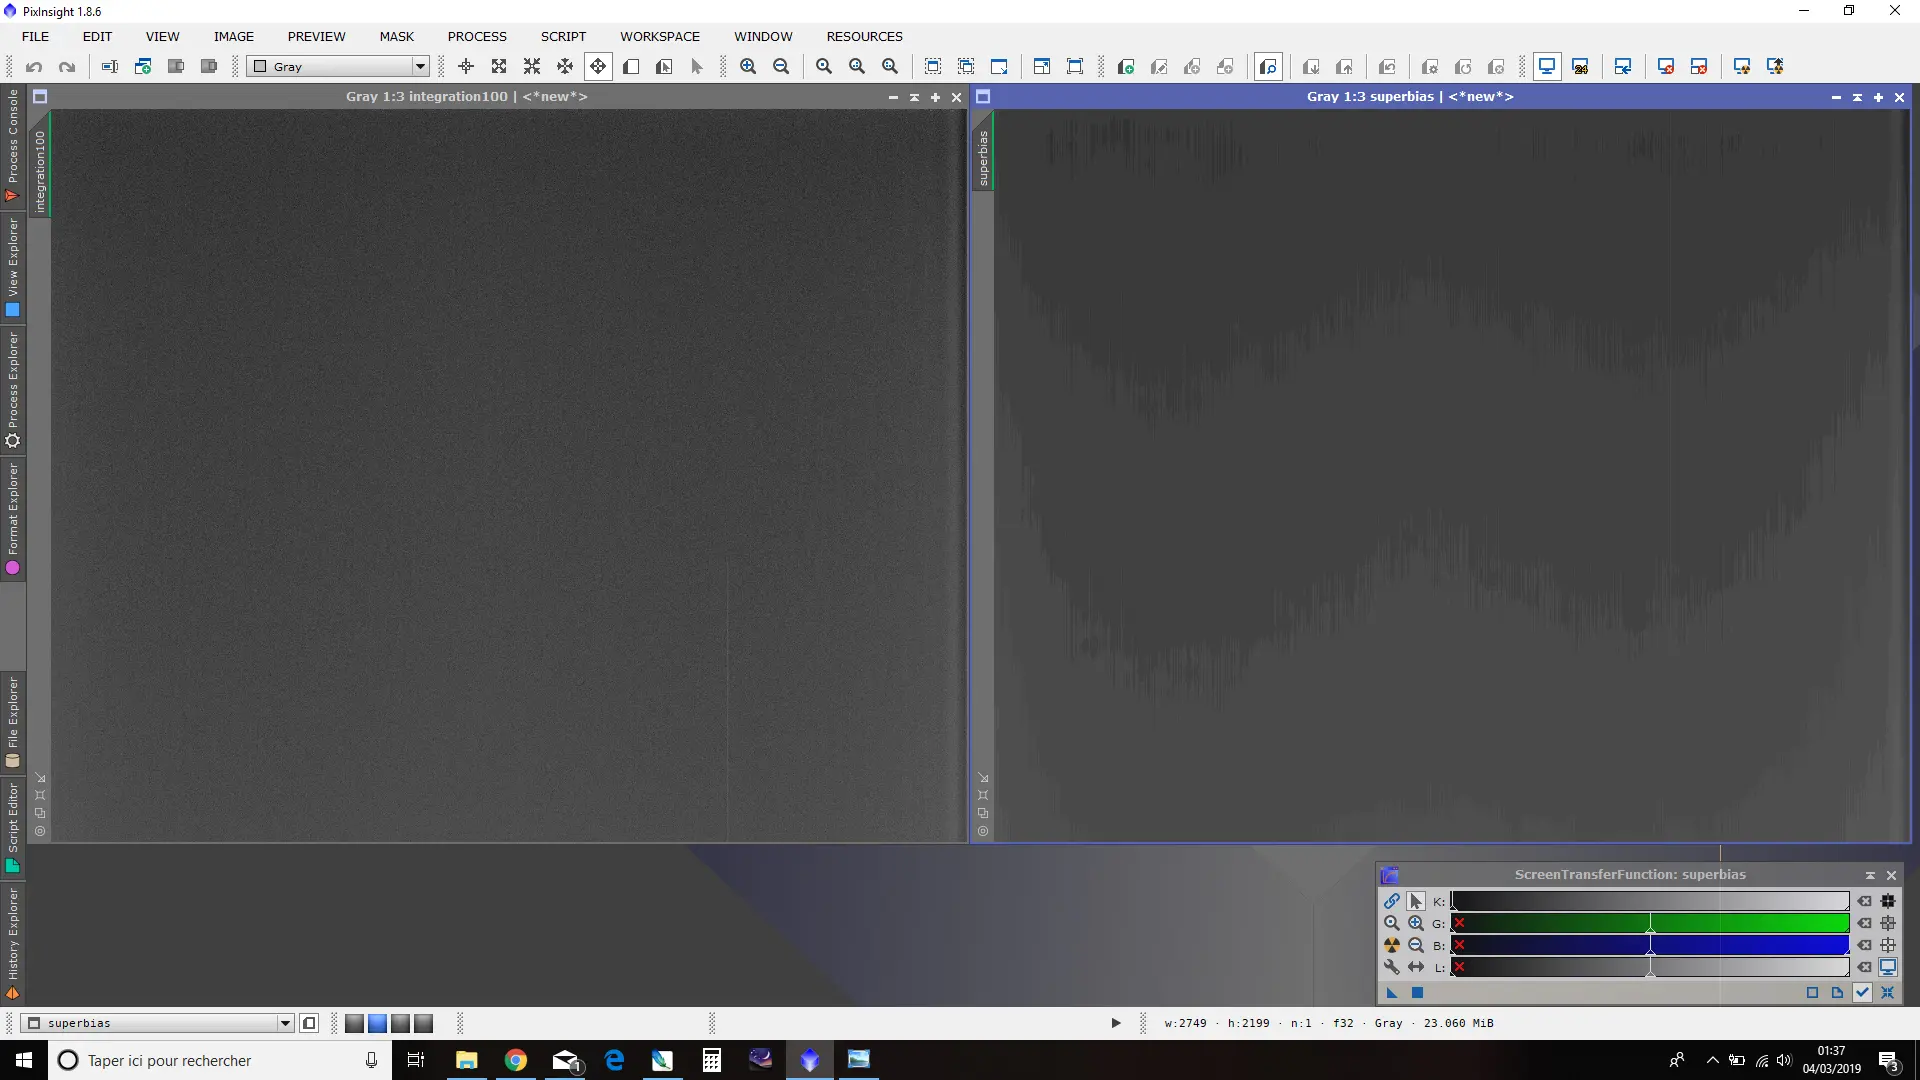
Task: Click the blue triangle new instance icon
Action: [x=1391, y=993]
